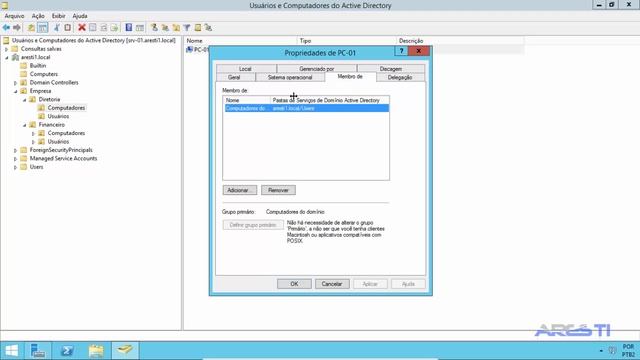Go up one level using the toolbar folder icon
640x360 pixels.
click(x=31, y=28)
